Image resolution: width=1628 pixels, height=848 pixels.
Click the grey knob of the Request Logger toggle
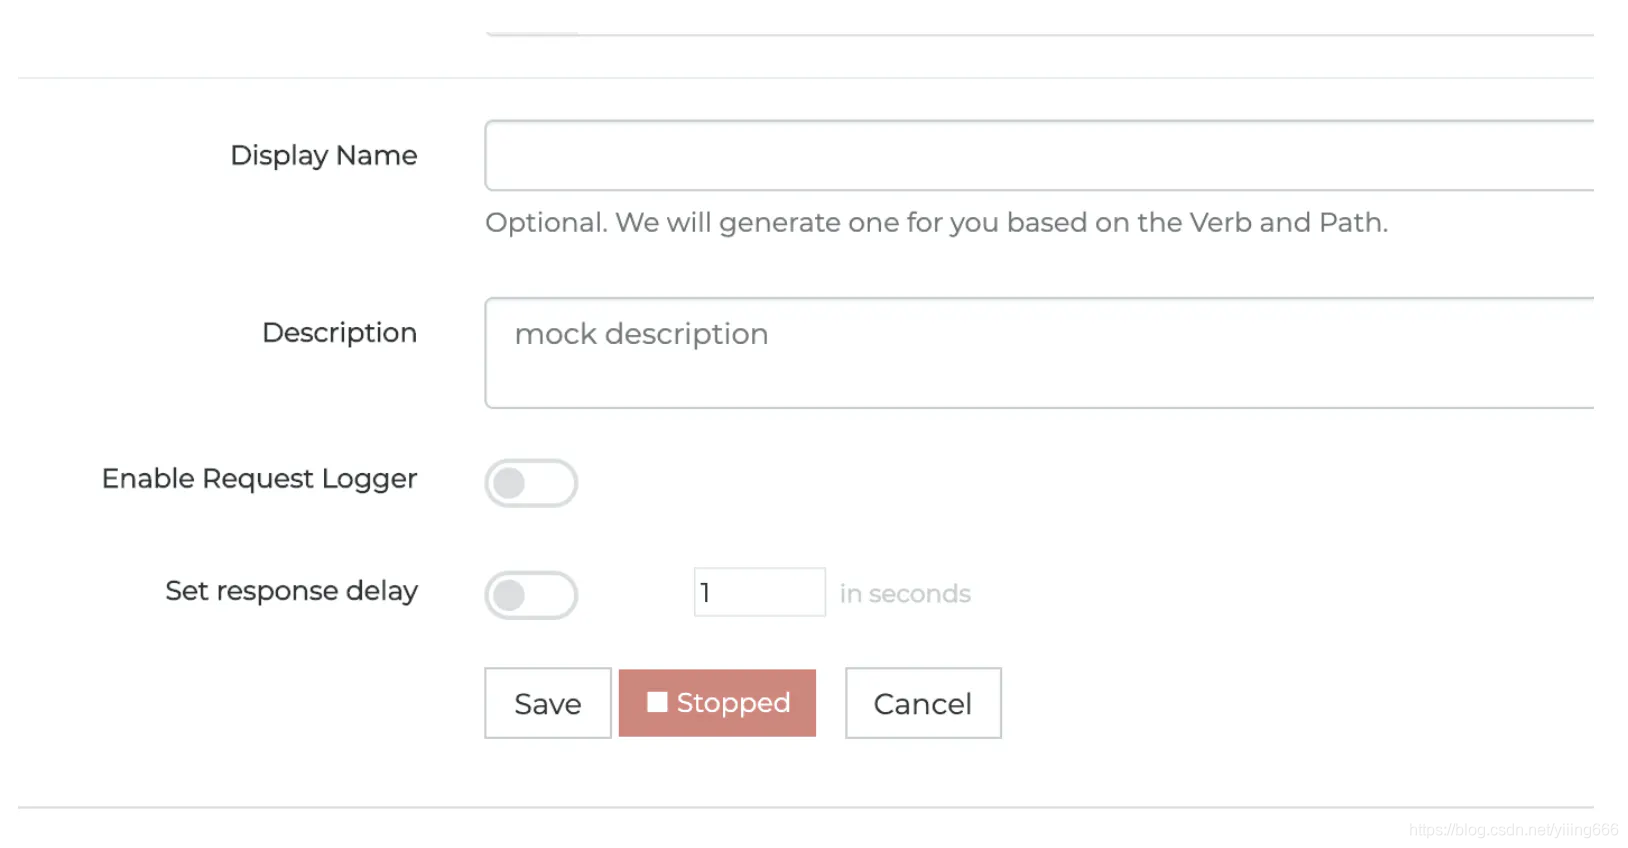point(509,483)
